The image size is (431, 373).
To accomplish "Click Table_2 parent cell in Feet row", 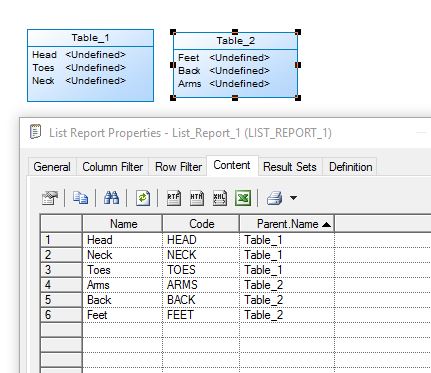I will (x=287, y=315).
